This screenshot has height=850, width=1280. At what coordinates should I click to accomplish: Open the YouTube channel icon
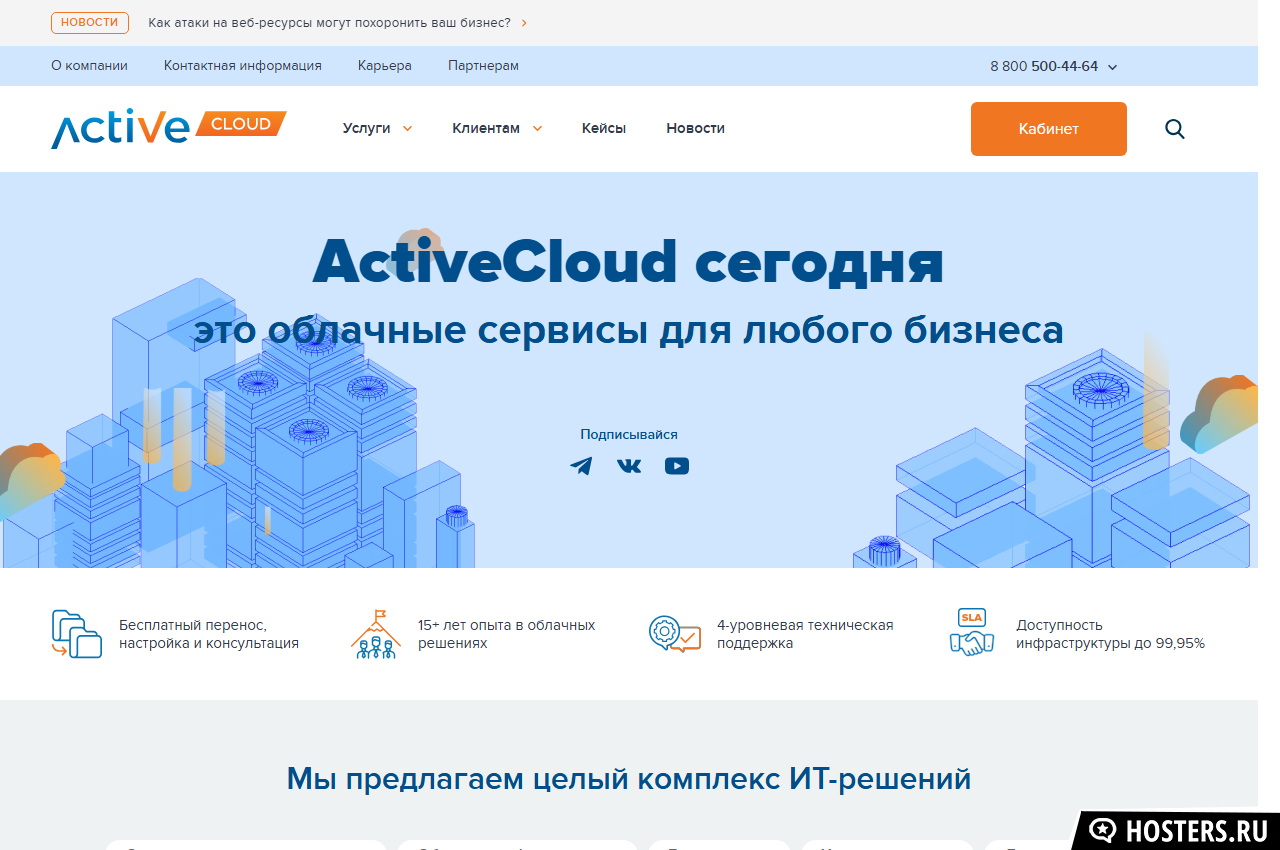[x=677, y=466]
